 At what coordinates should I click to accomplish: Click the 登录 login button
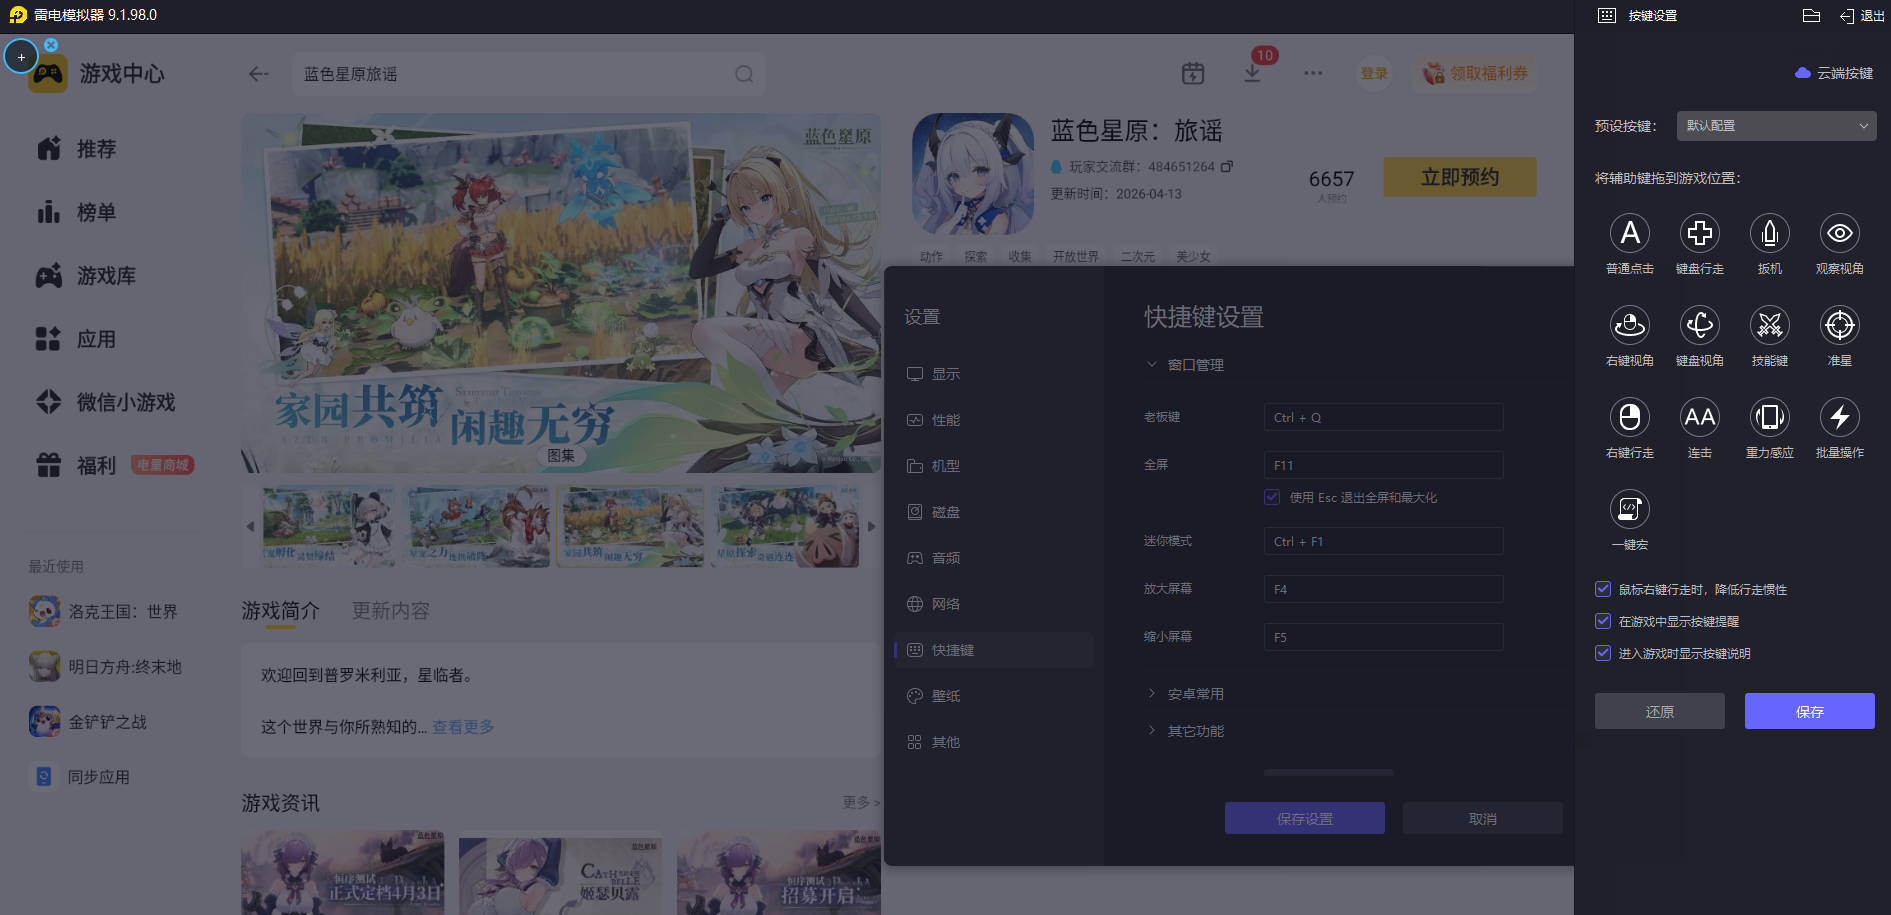(x=1374, y=73)
